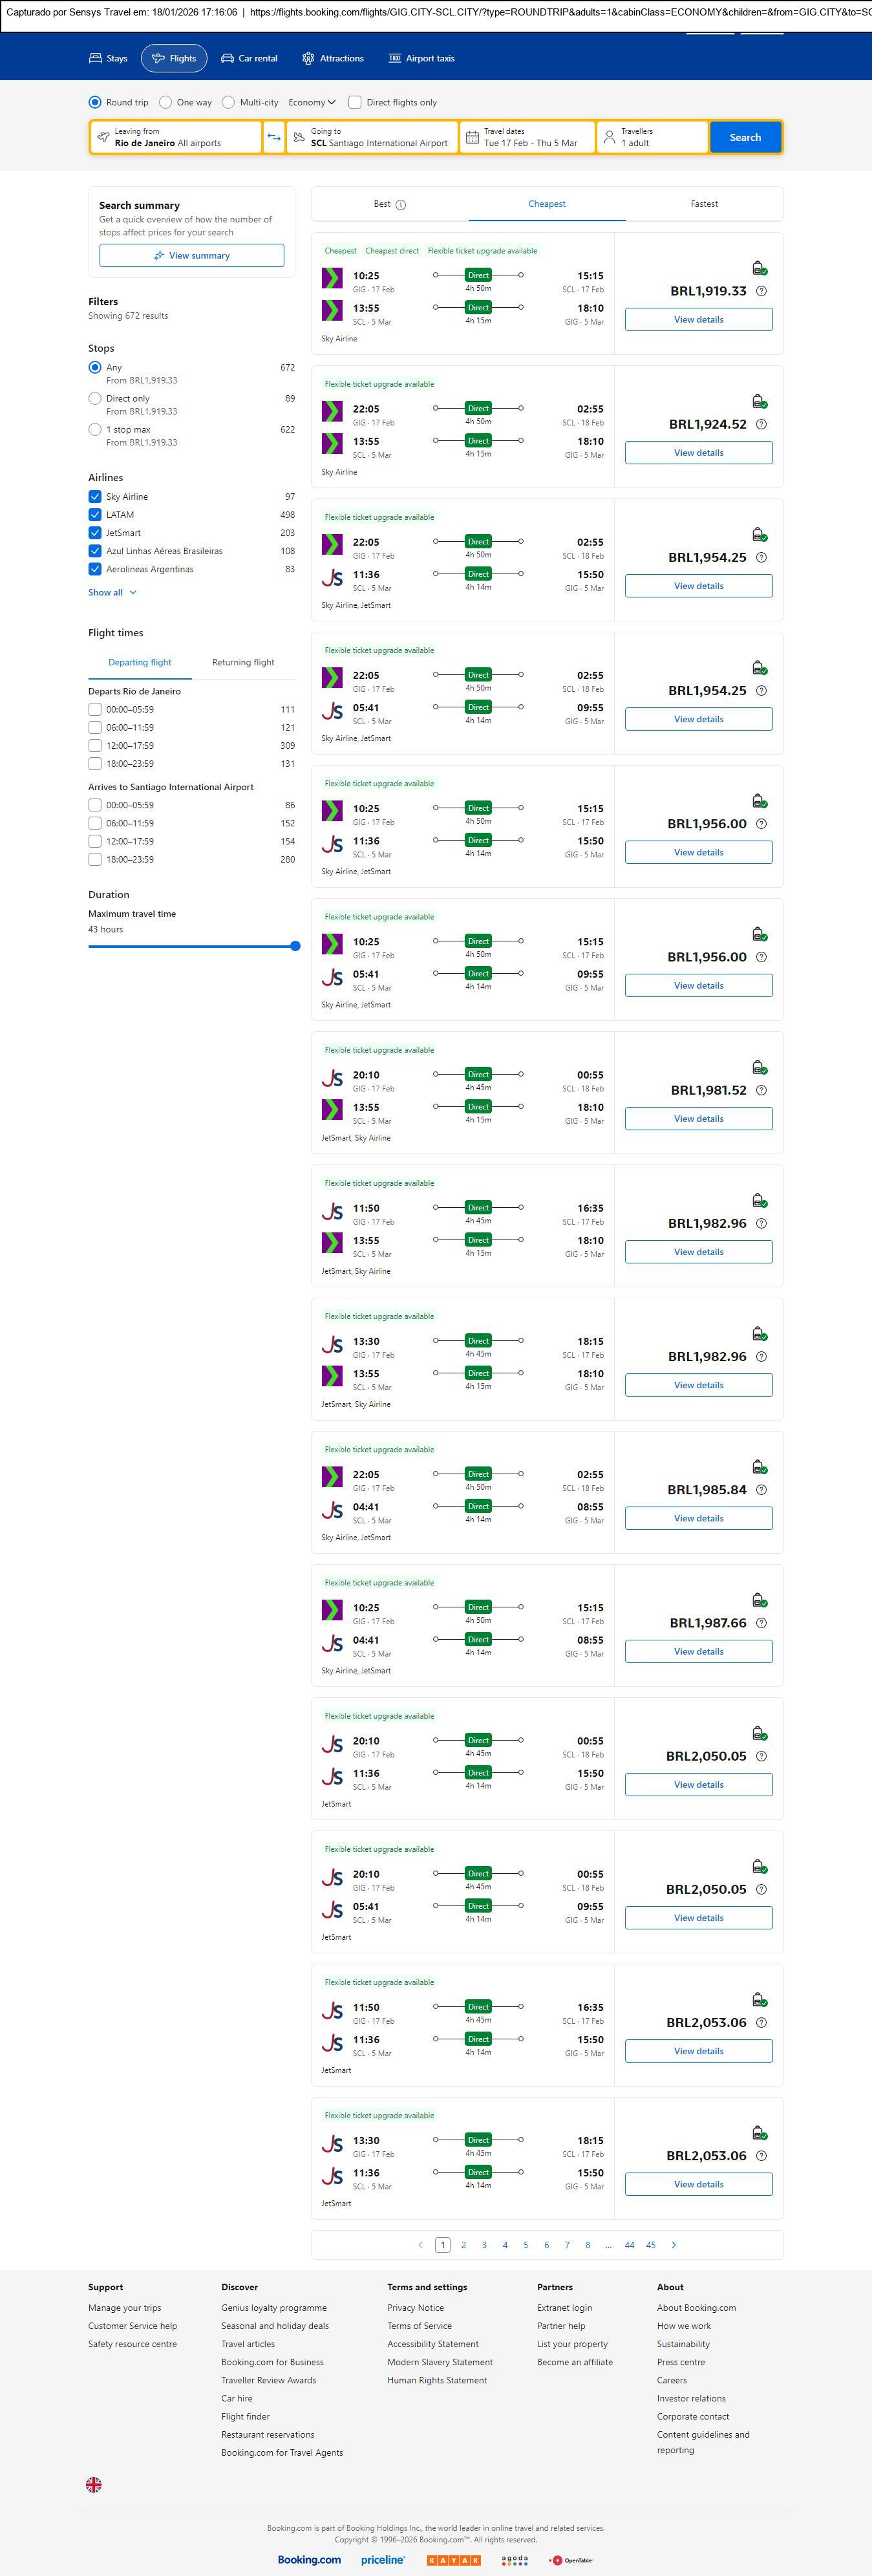This screenshot has height=2576, width=872.
Task: Switch to the Fastest tab
Action: coord(704,204)
